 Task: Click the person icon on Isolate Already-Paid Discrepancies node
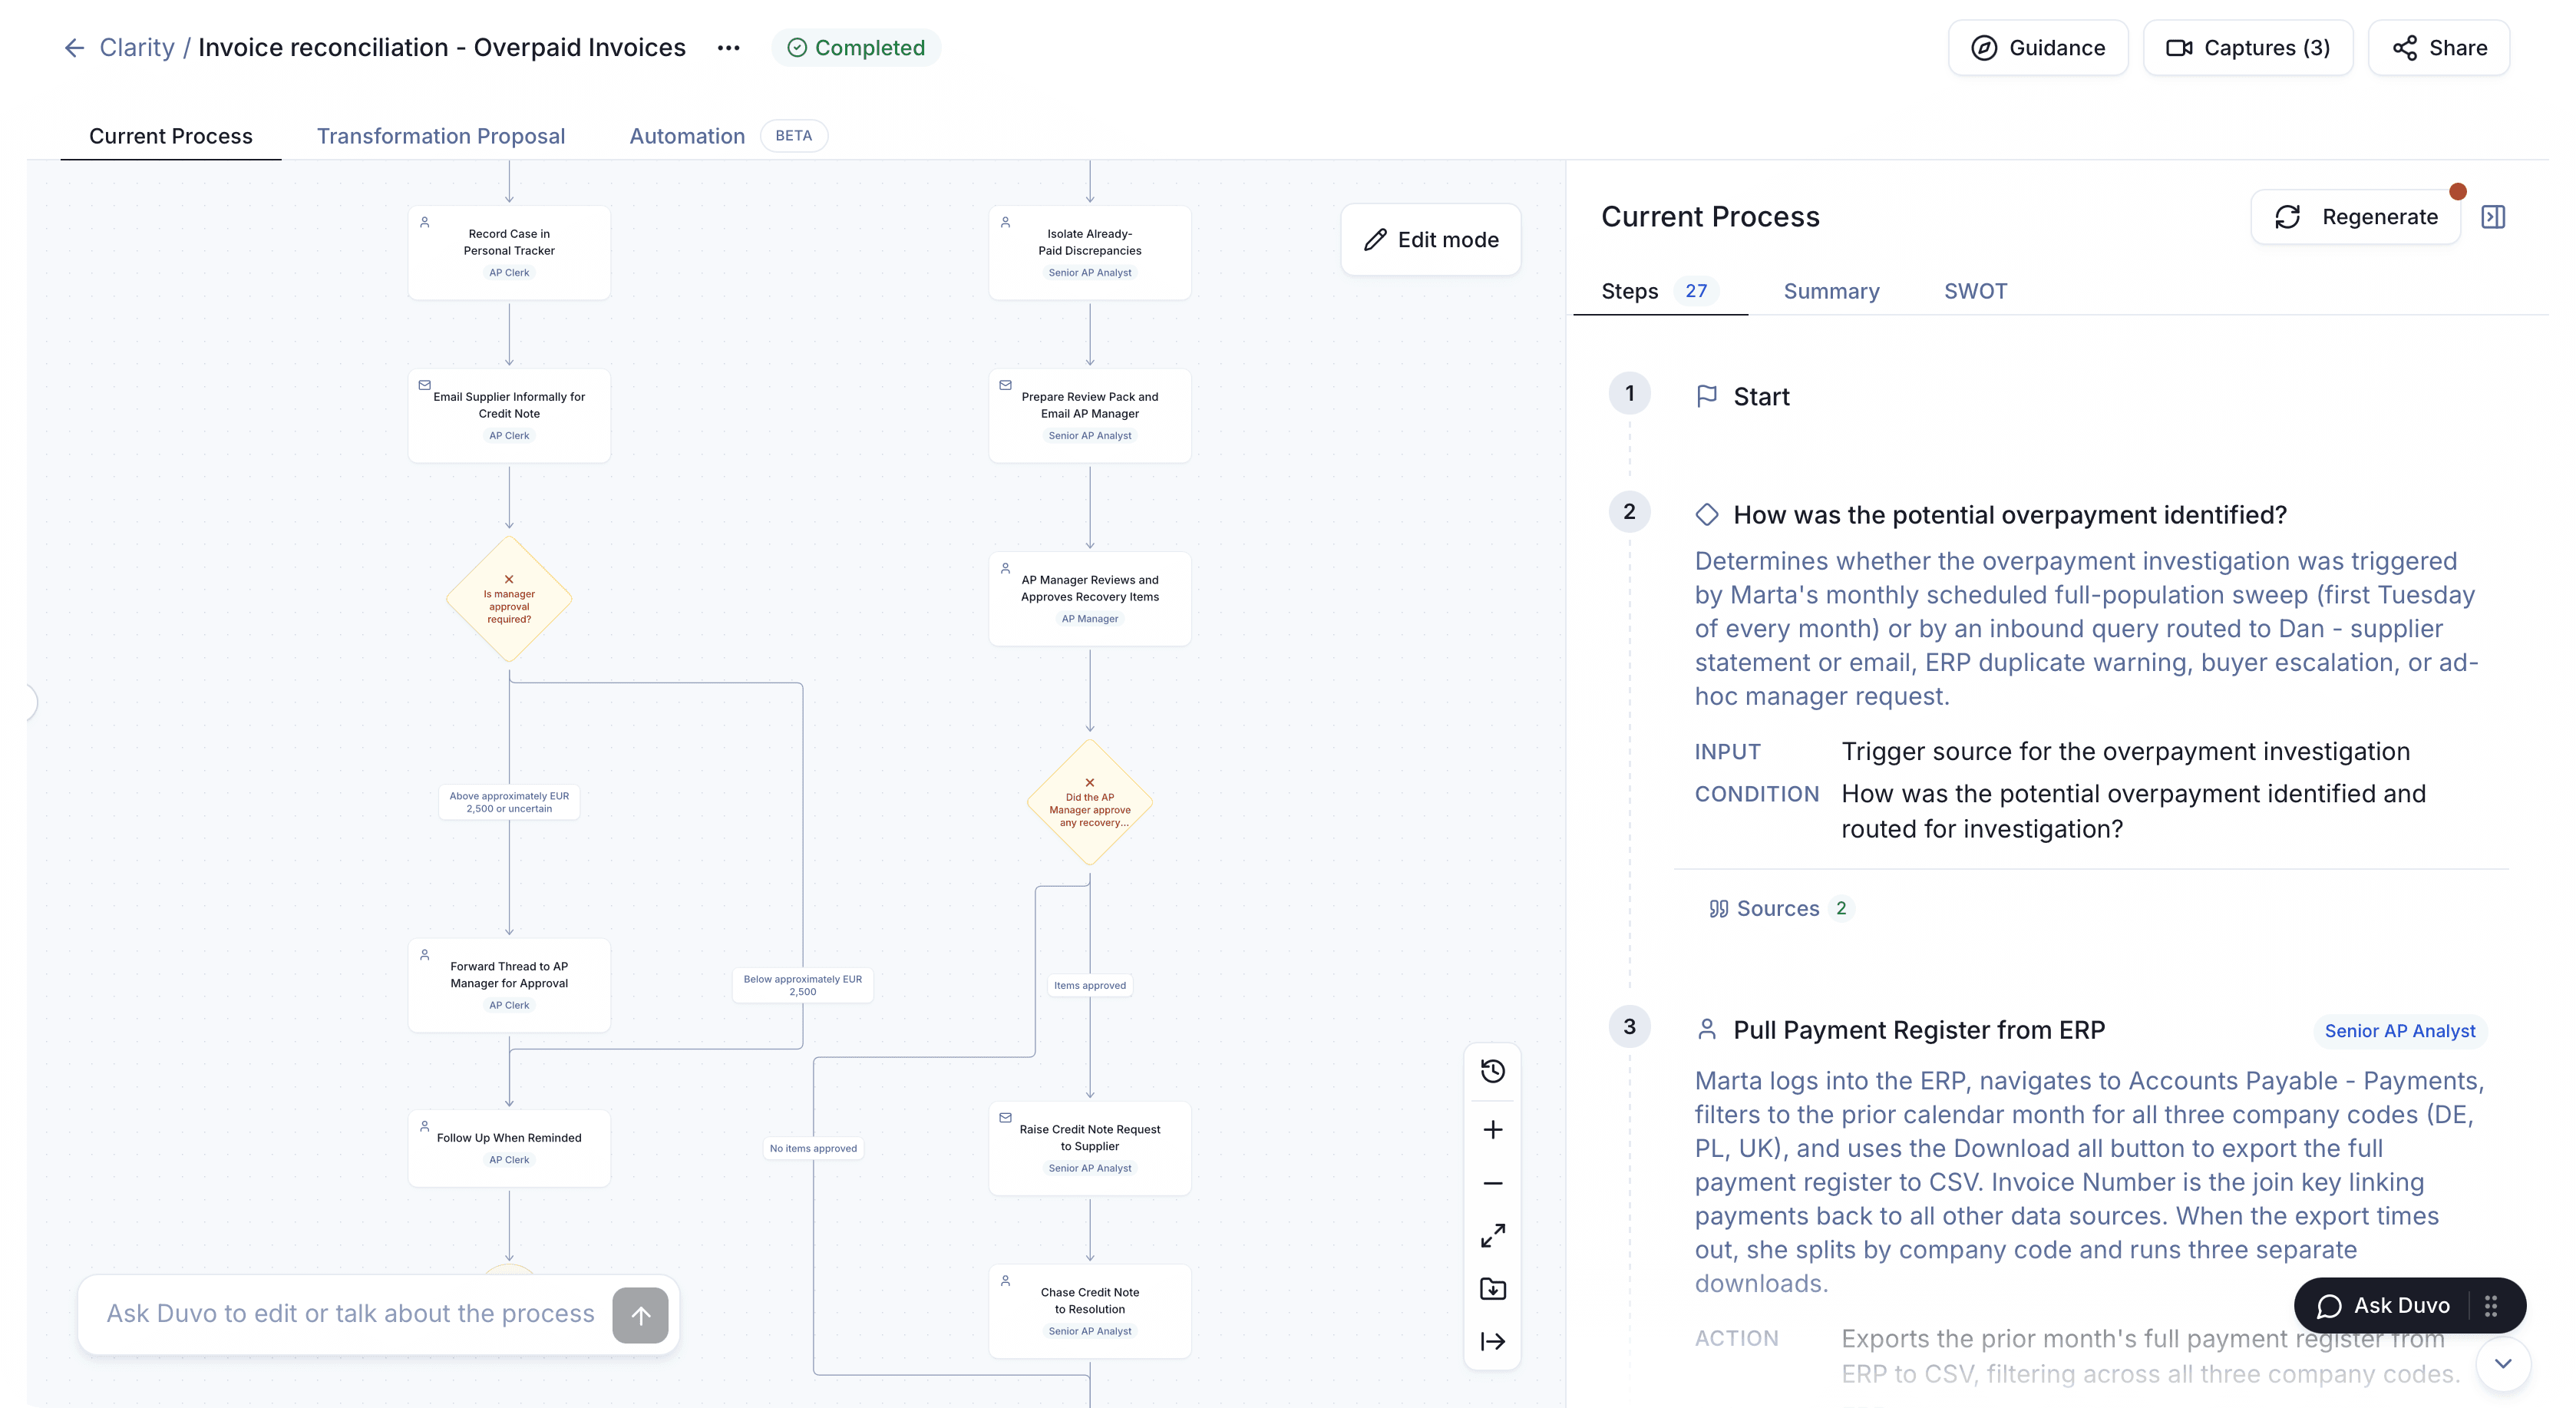coord(1006,222)
